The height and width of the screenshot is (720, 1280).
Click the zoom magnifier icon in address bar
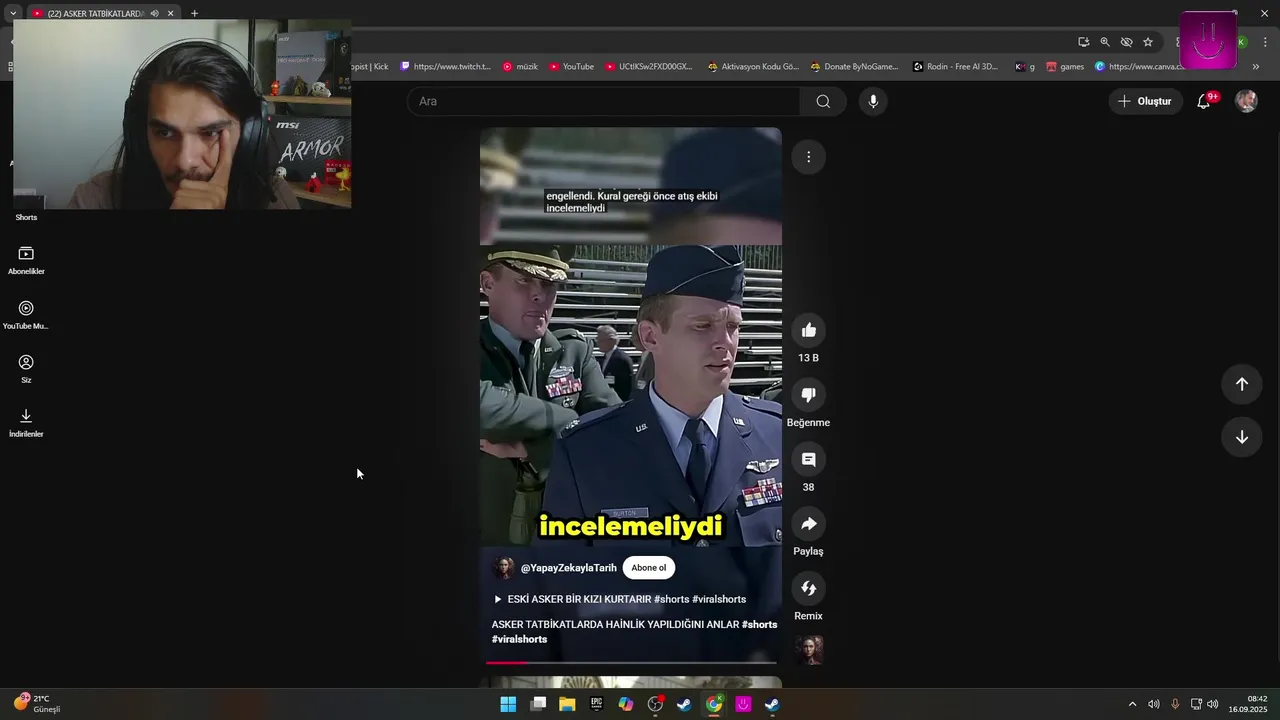(1105, 42)
